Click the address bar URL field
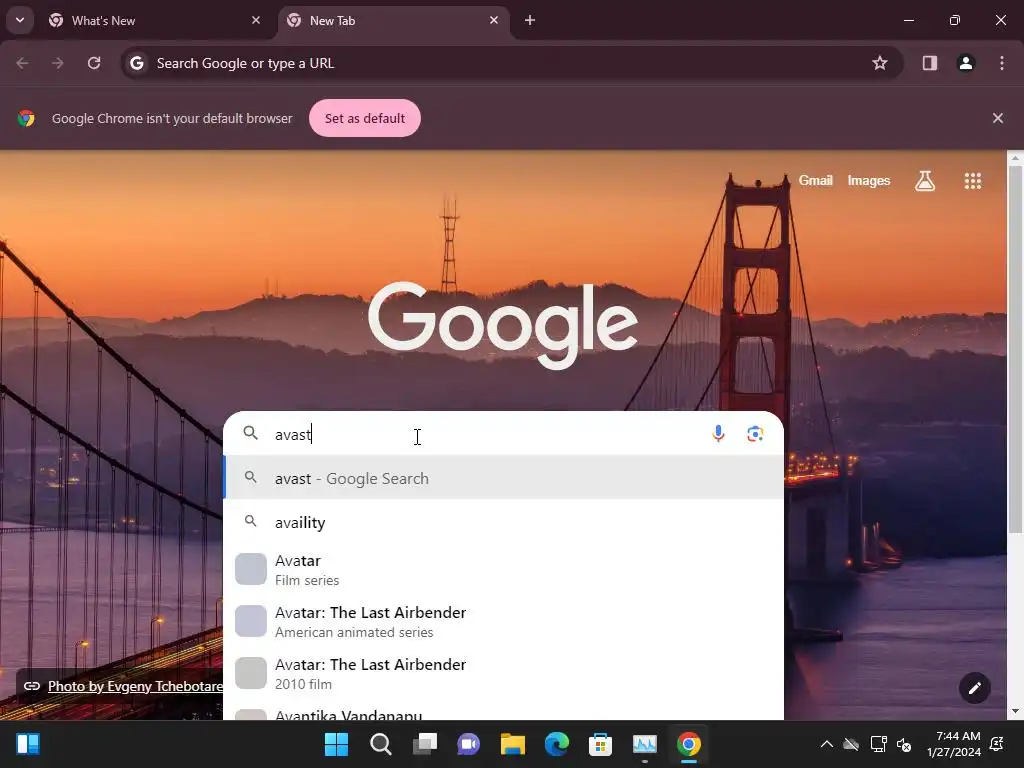The height and width of the screenshot is (768, 1024). [x=511, y=63]
